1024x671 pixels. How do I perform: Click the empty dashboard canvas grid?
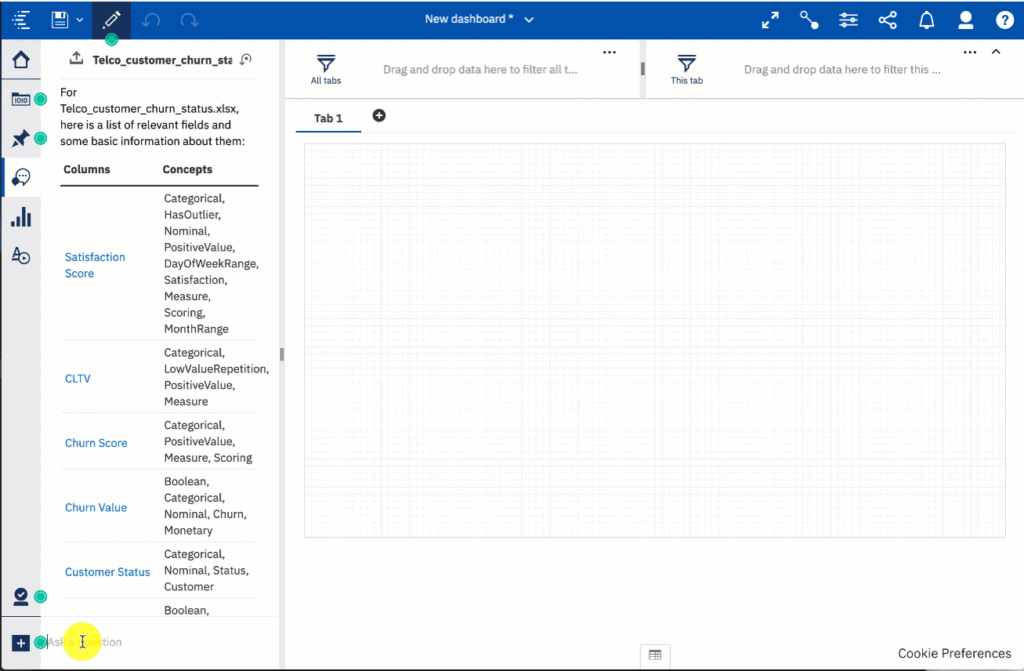(x=654, y=340)
